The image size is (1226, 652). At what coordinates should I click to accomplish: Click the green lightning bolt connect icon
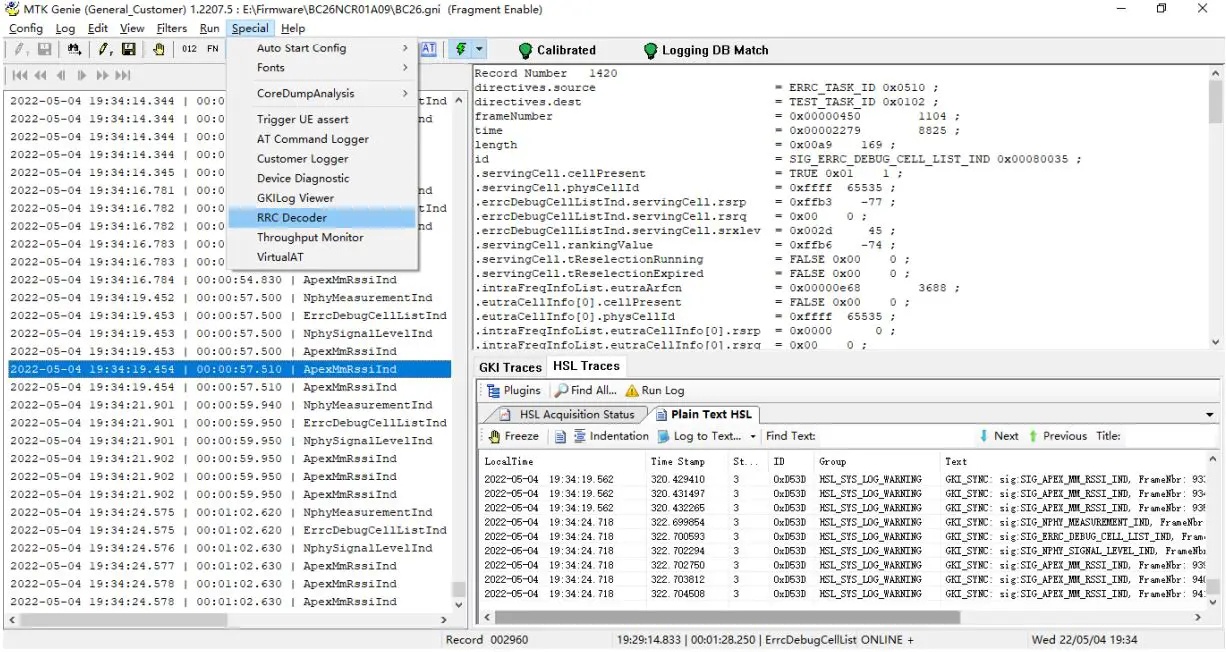[x=461, y=49]
